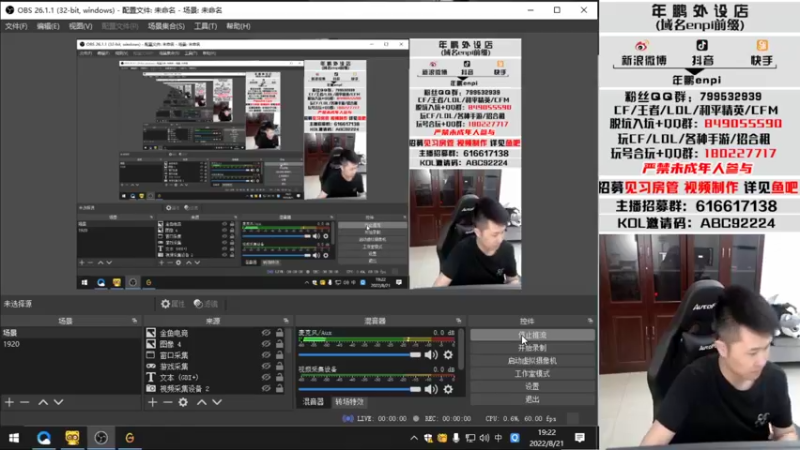Undock the 控件 panel via its float icon
Viewport: 800px width, 450px height.
[x=590, y=320]
